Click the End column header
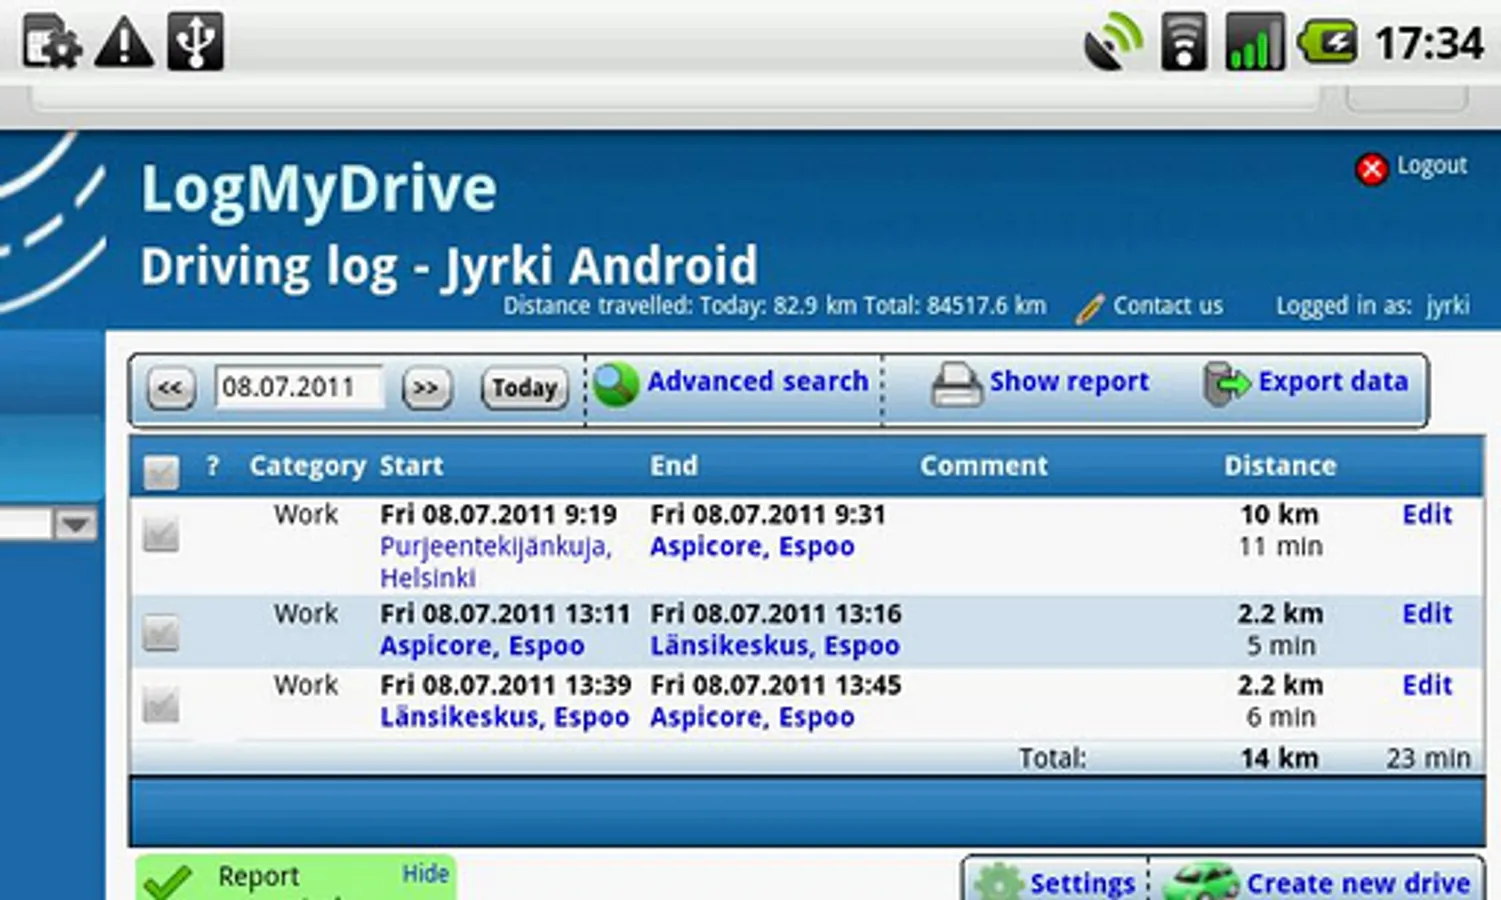Screen dimensions: 1501x900 pos(674,466)
